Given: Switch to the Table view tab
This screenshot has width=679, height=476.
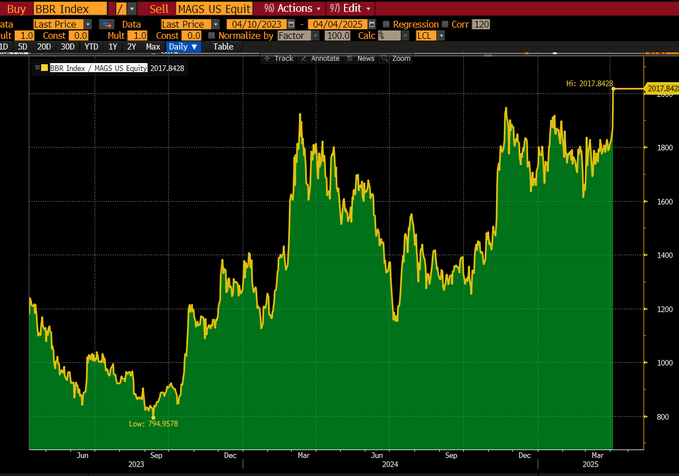Looking at the screenshot, I should coord(223,46).
